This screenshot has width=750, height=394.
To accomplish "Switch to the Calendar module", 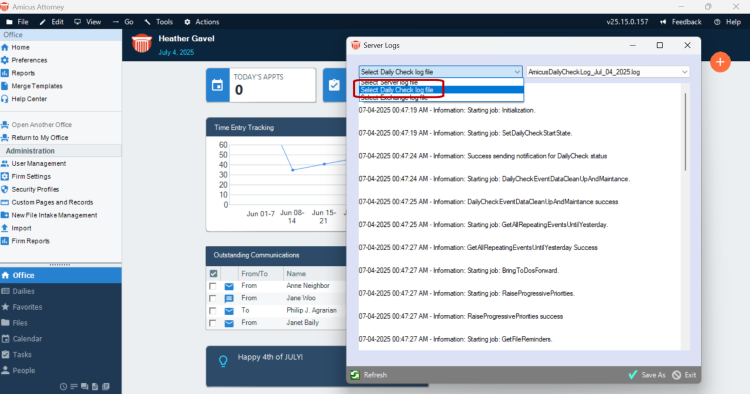I will (x=61, y=339).
